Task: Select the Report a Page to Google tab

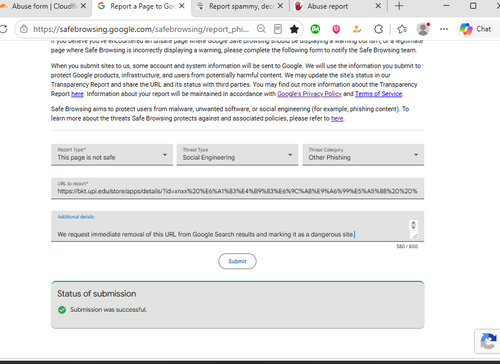Action: (x=142, y=6)
